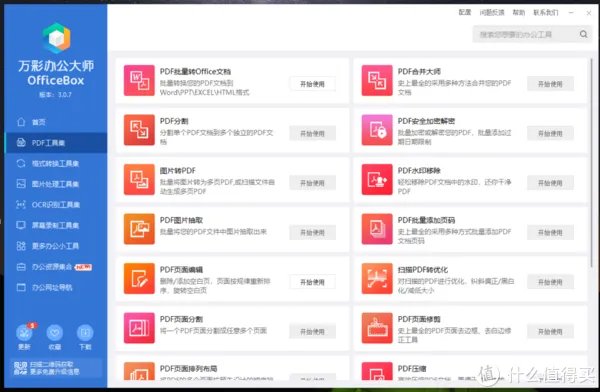The height and width of the screenshot is (392, 600).
Task: Start using PDF批量转Office文档
Action: (312, 84)
